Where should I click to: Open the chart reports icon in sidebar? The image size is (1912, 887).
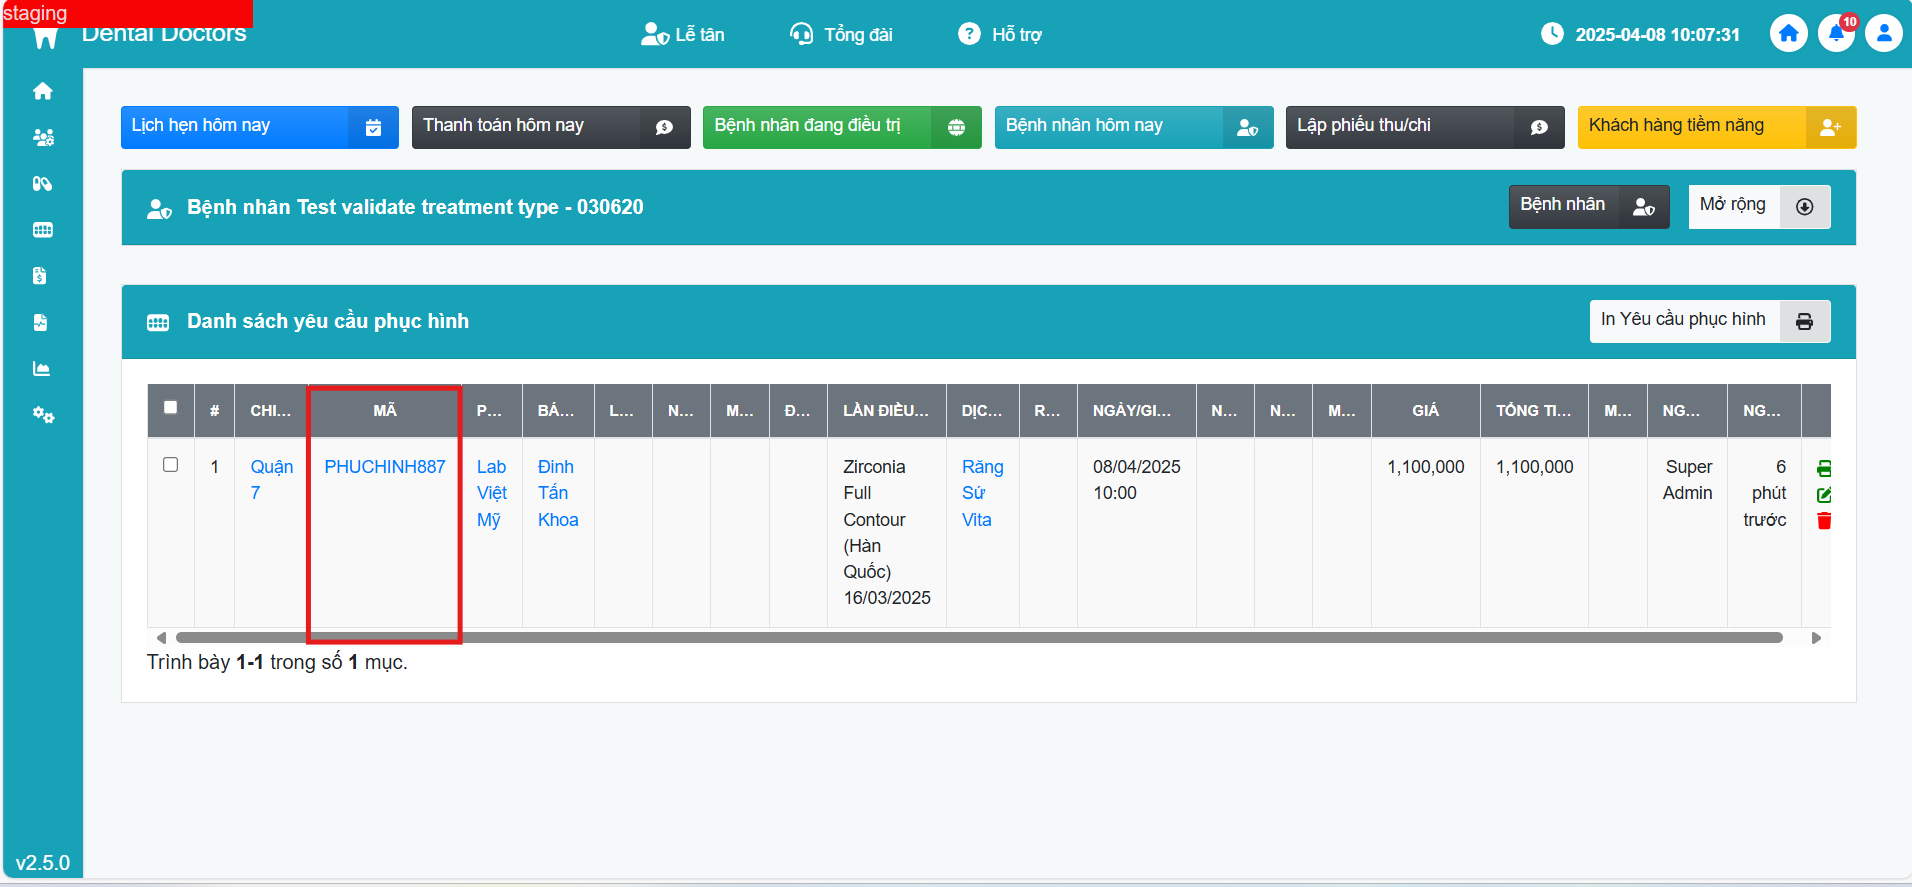click(42, 369)
